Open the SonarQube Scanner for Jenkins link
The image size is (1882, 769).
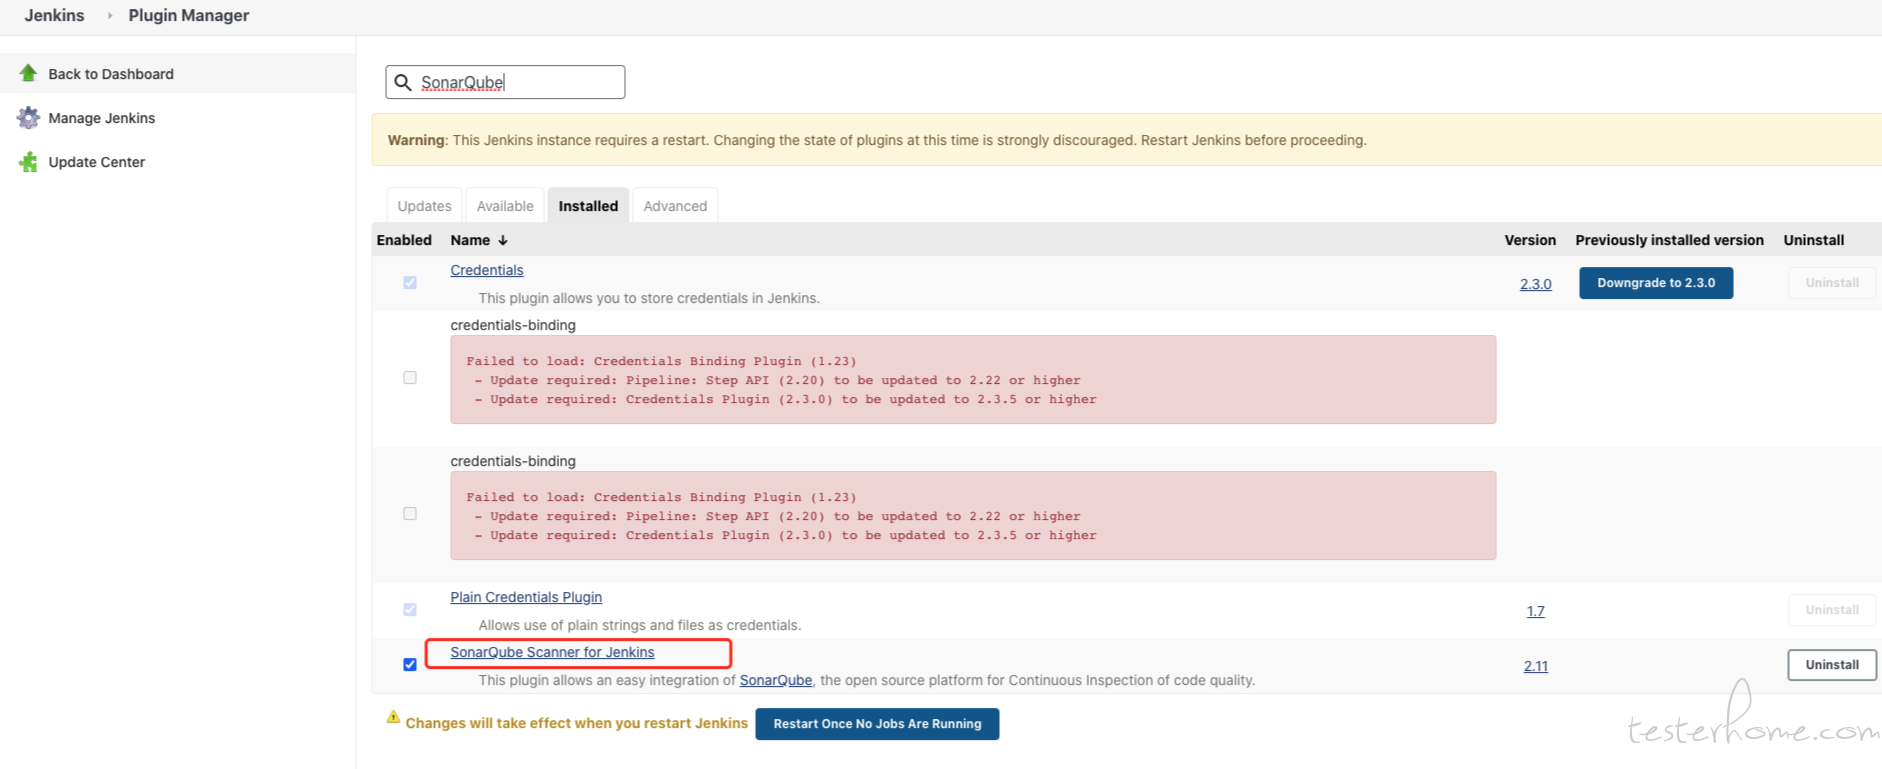click(552, 652)
